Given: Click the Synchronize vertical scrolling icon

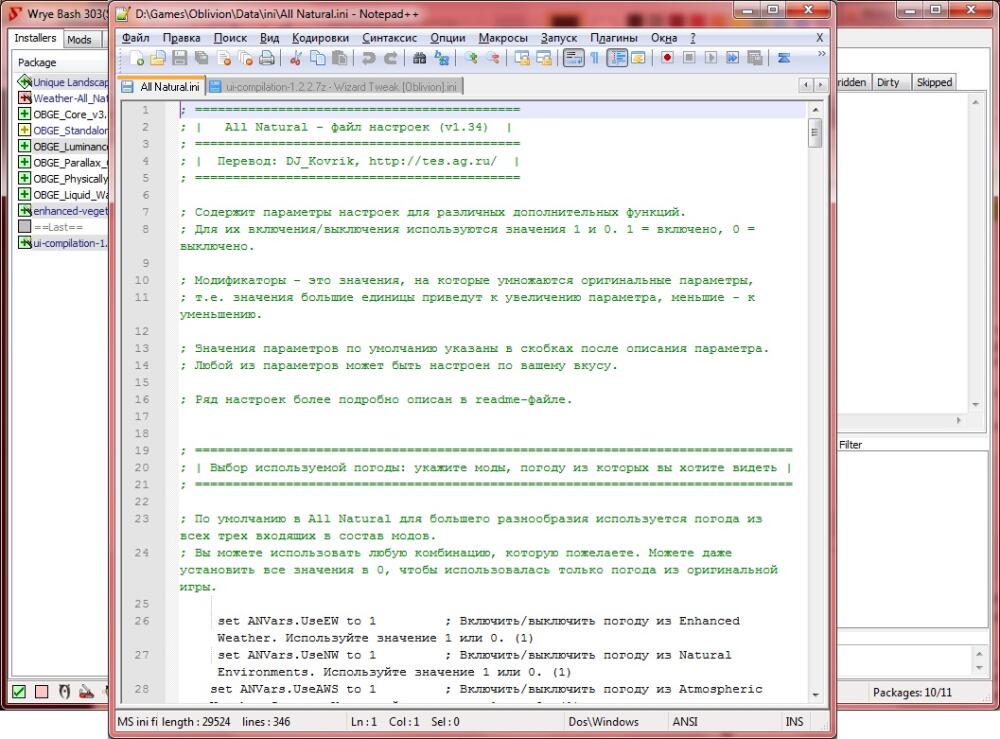Looking at the screenshot, I should pyautogui.click(x=522, y=59).
